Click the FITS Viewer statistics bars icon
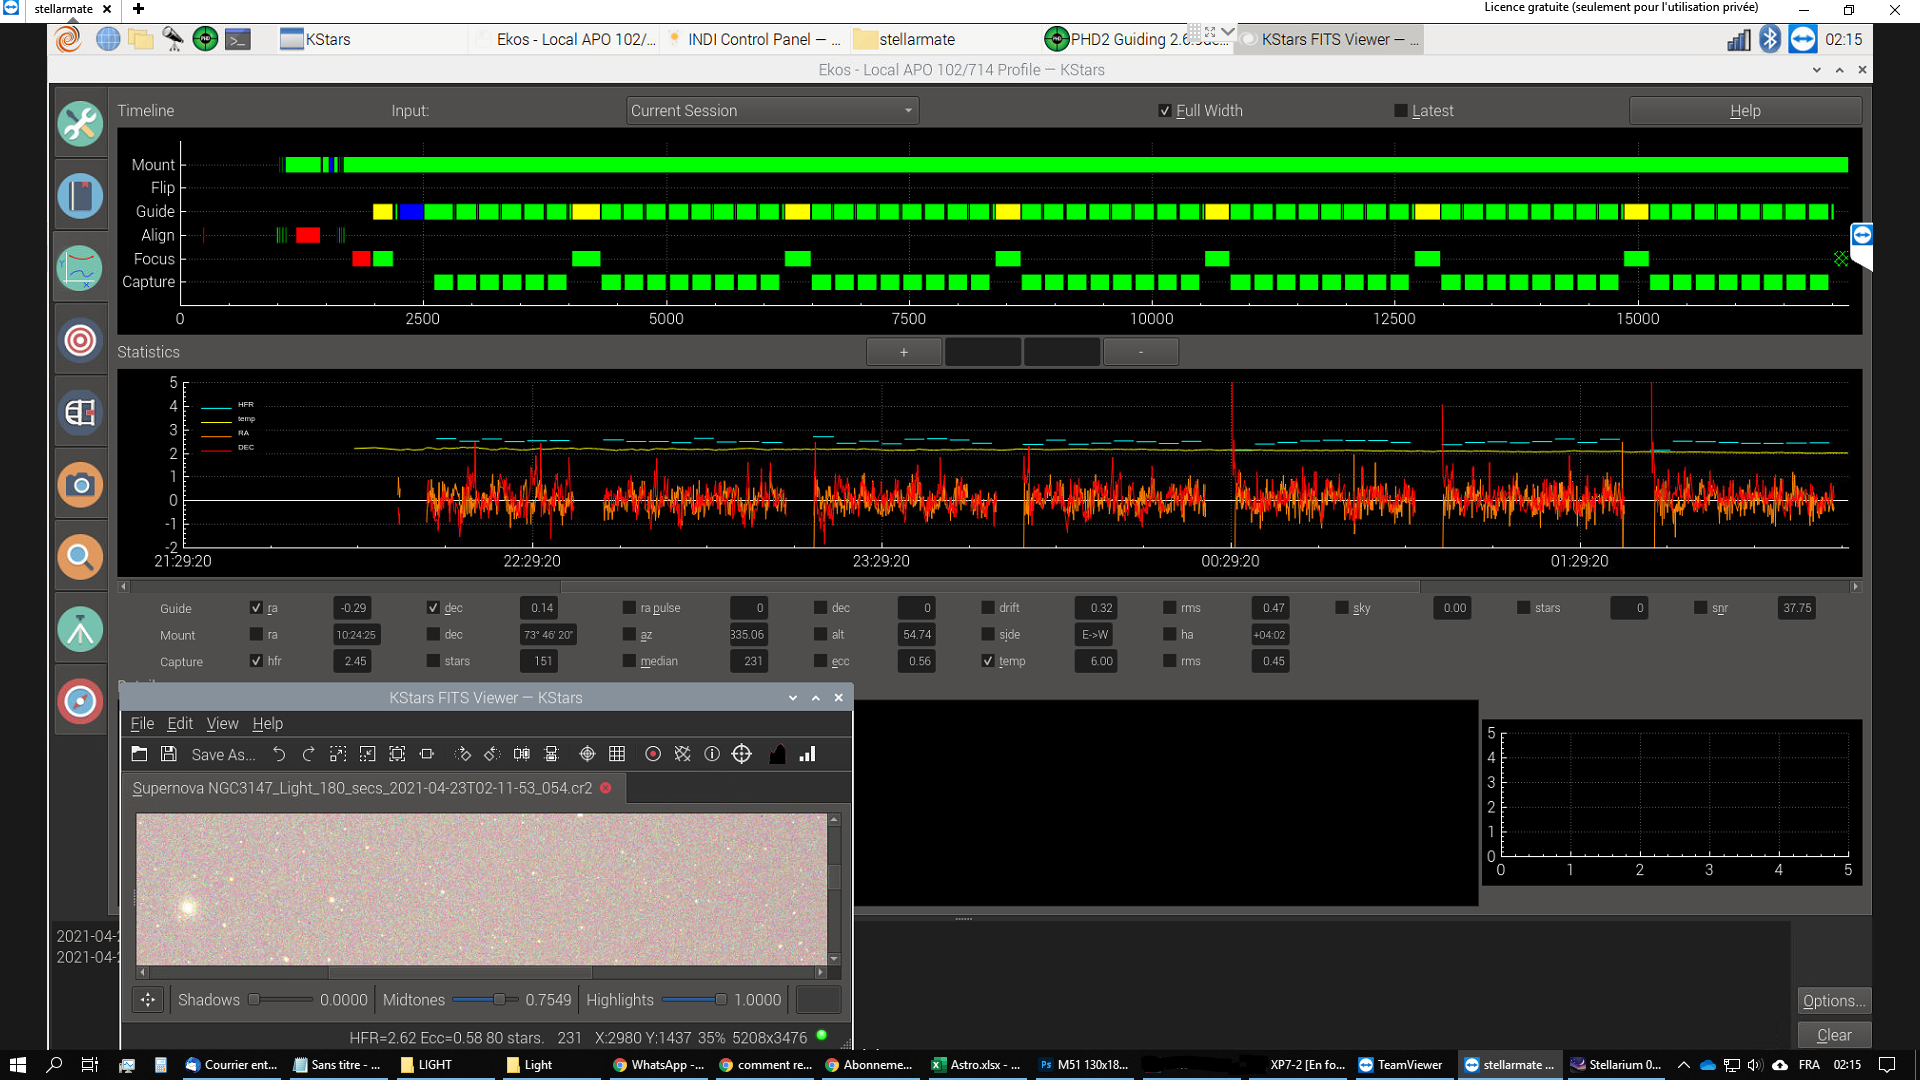This screenshot has height=1080, width=1920. pyautogui.click(x=807, y=754)
